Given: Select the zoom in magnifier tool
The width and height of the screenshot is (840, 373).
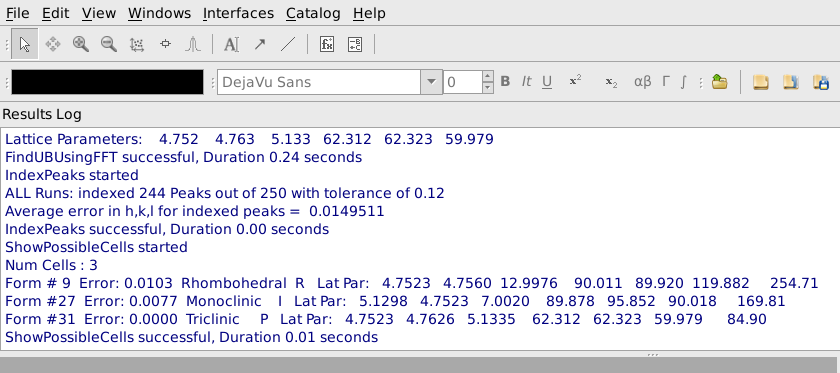Looking at the screenshot, I should coord(81,44).
